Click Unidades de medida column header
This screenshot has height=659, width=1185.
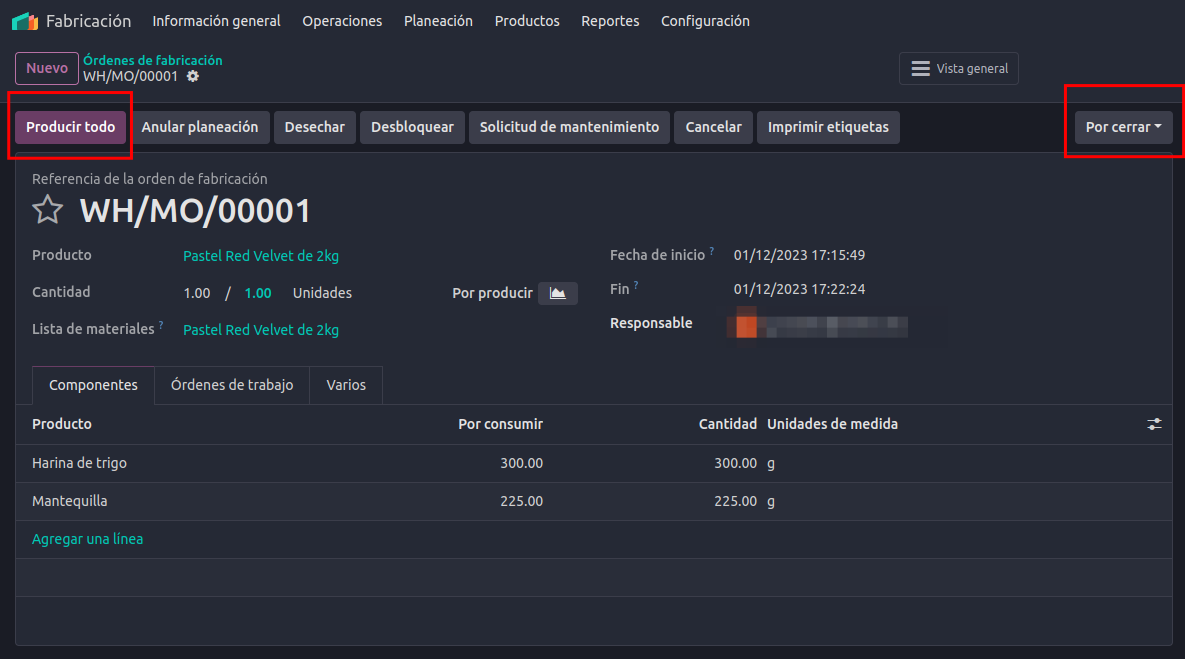[x=832, y=425]
